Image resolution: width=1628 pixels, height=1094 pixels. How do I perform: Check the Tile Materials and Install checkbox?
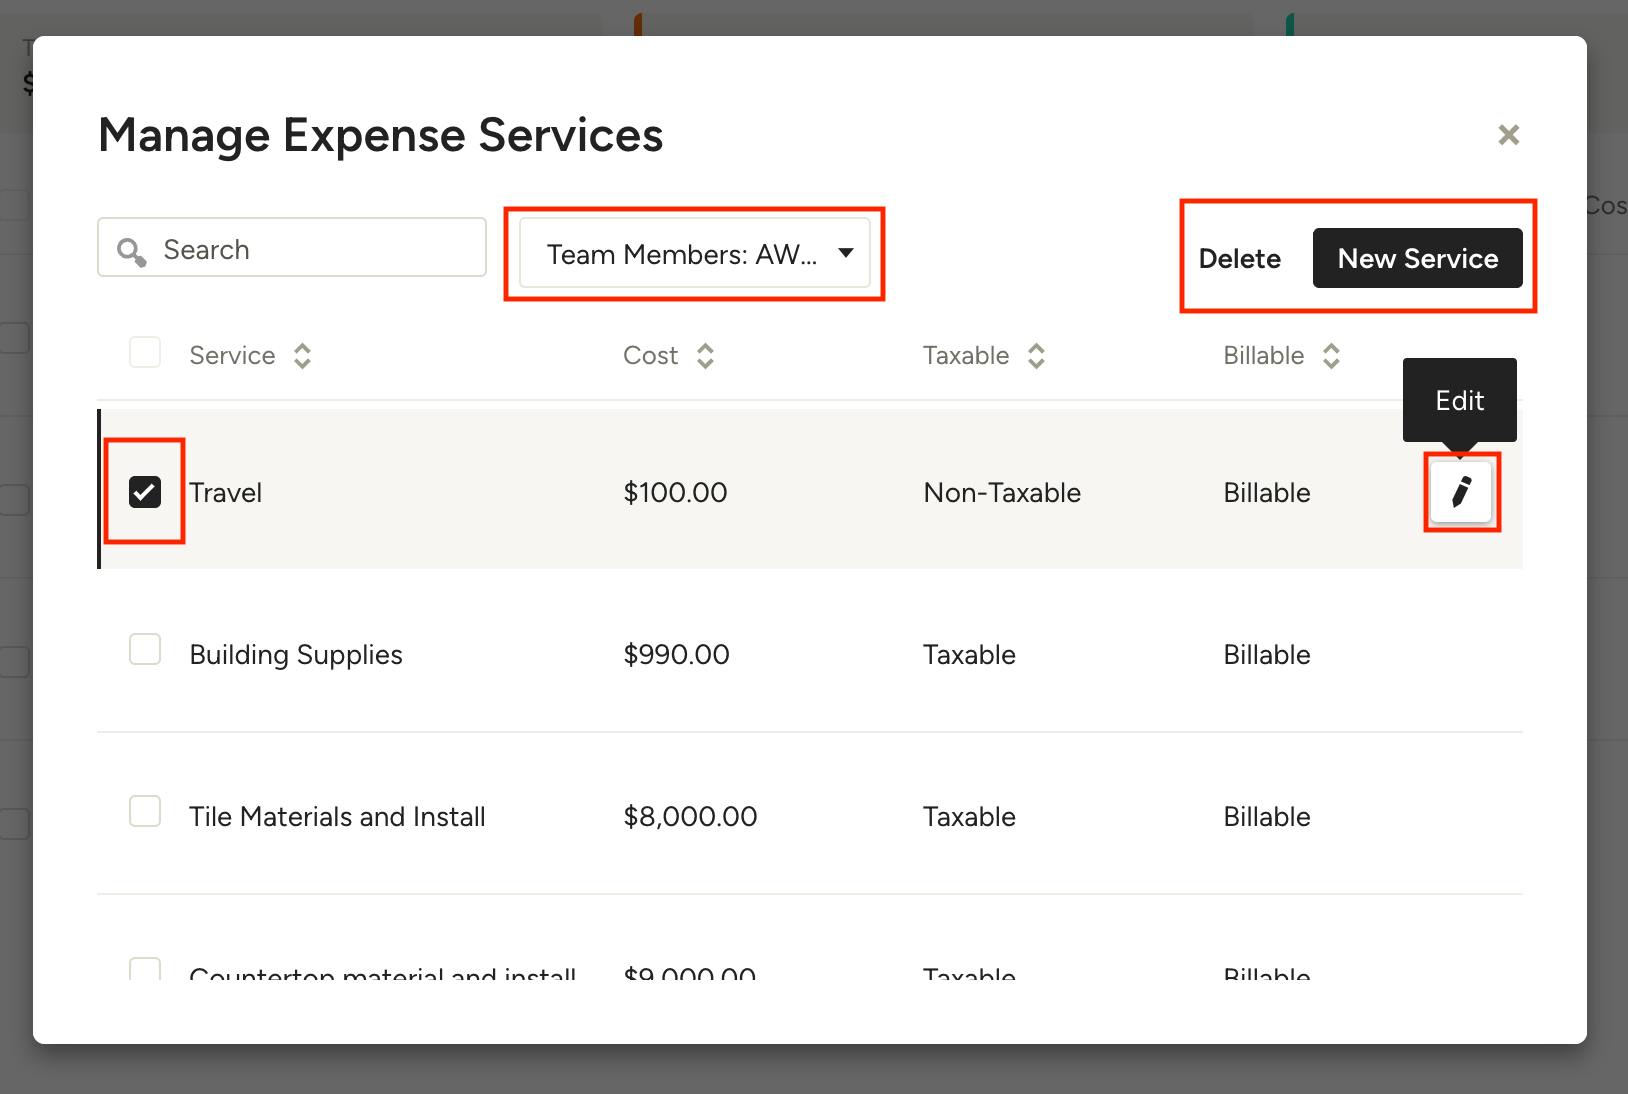(145, 811)
